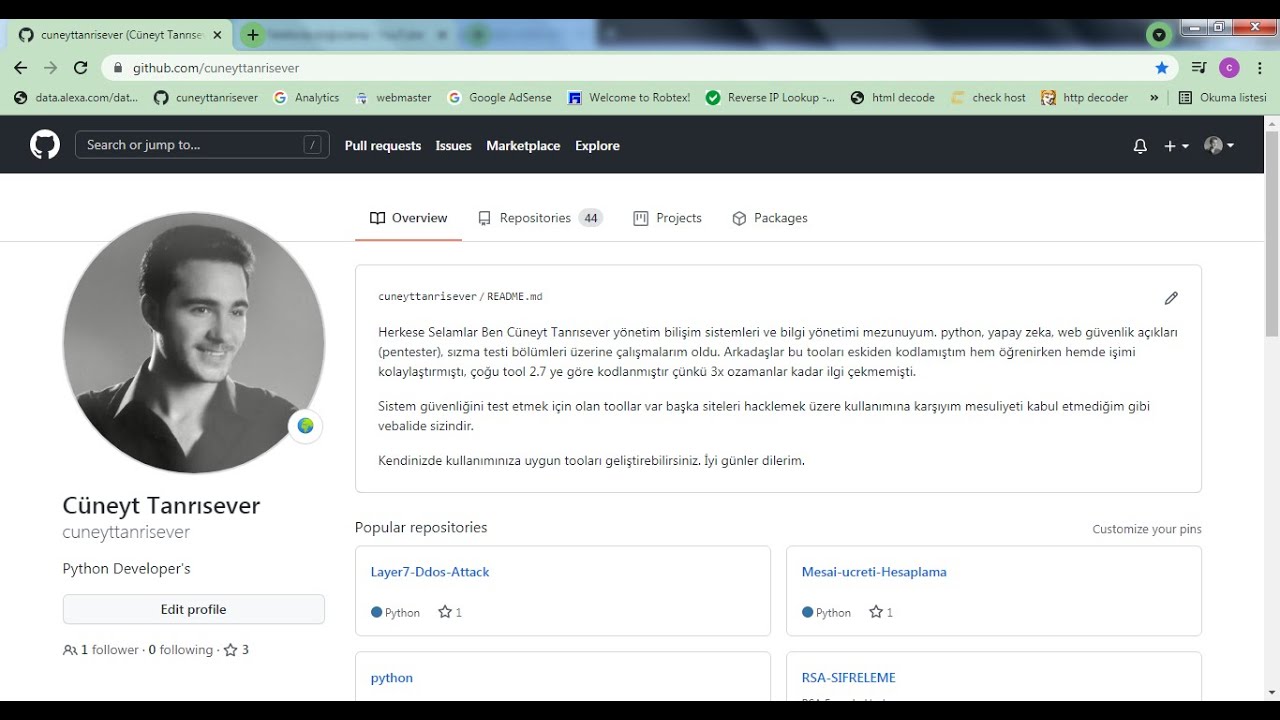The width and height of the screenshot is (1280, 720).
Task: Open the Chrome three-dot menu
Action: click(x=1259, y=68)
